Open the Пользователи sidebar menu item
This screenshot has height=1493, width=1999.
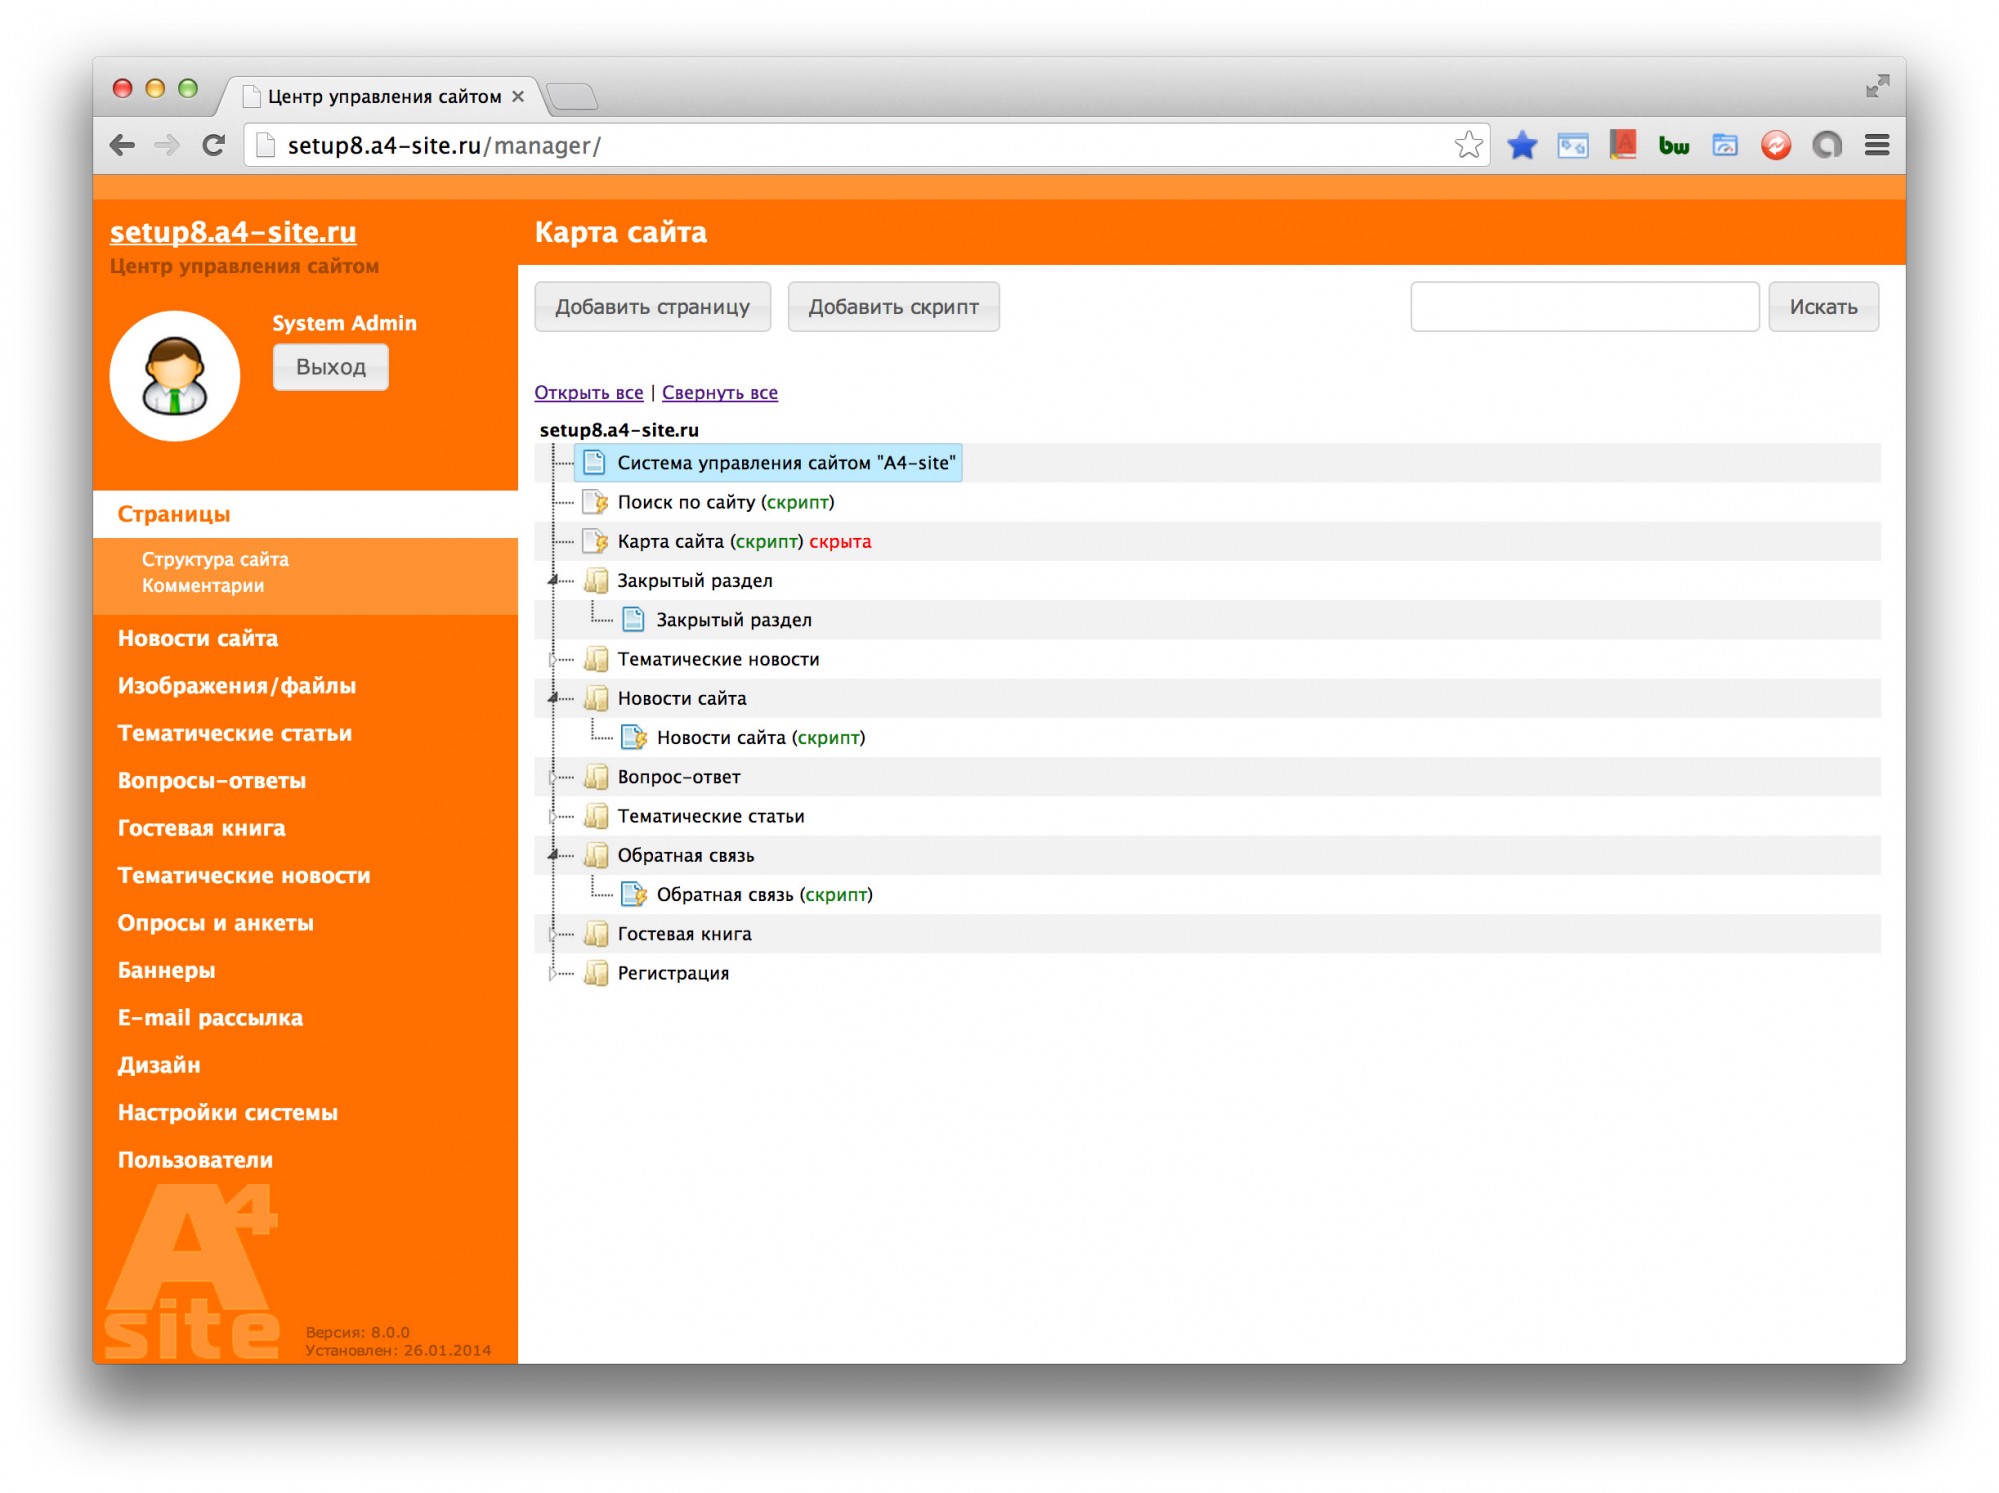195,1159
